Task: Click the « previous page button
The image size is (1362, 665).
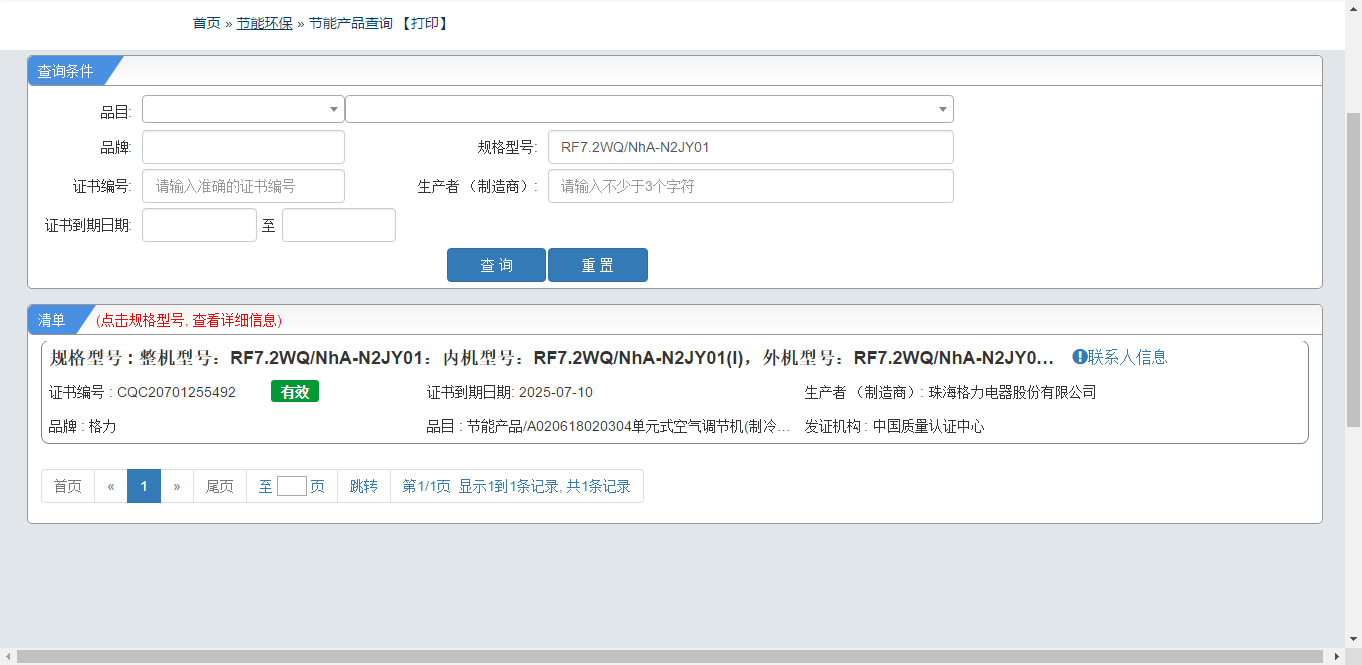Action: point(111,486)
